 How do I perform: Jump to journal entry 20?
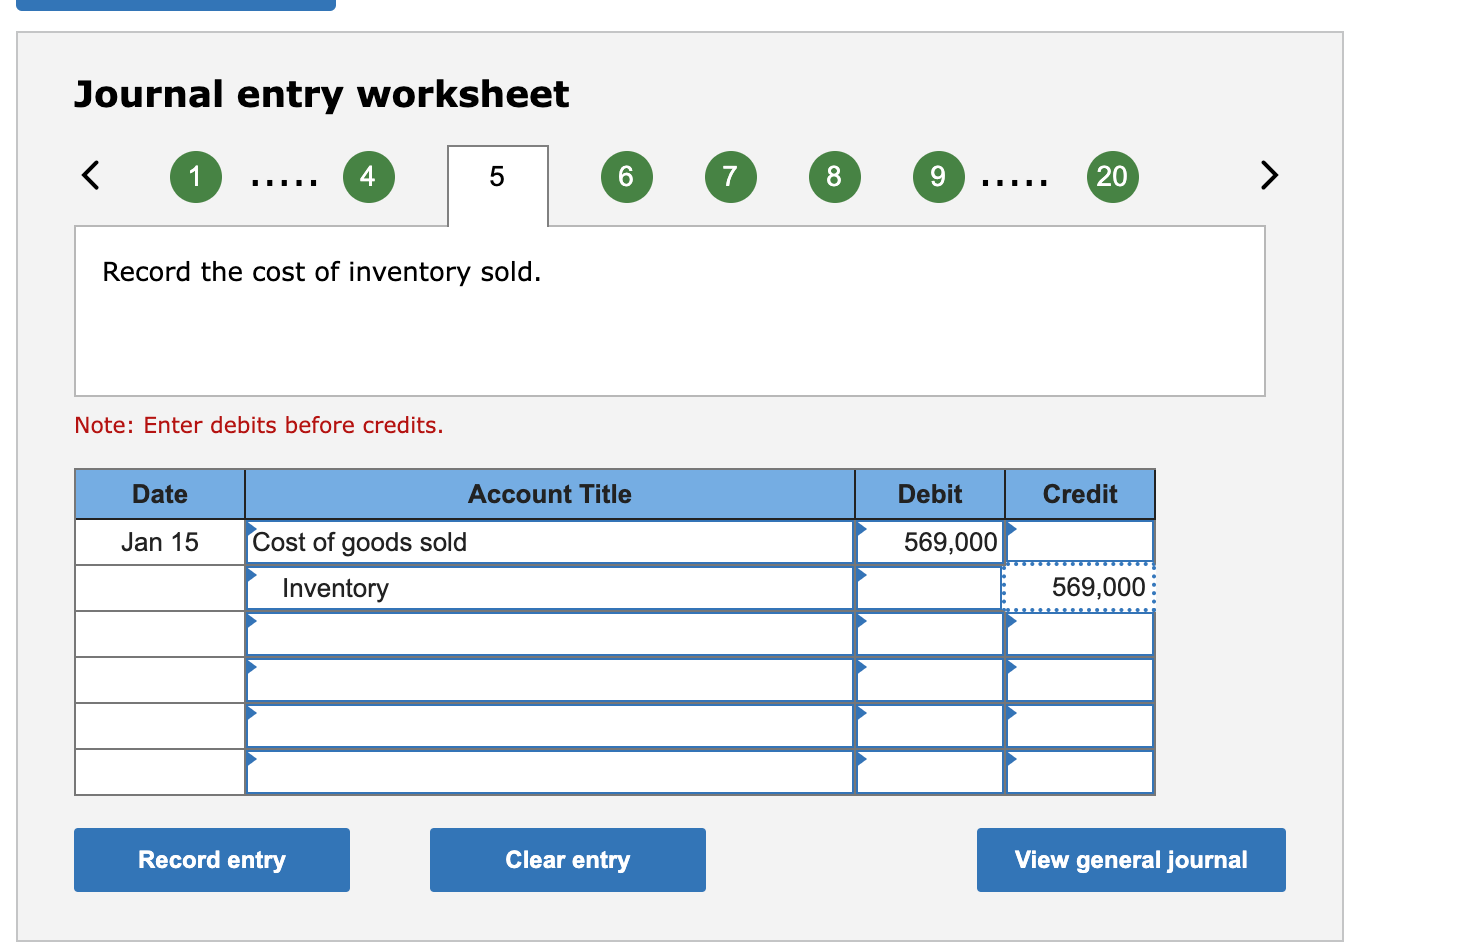pyautogui.click(x=1112, y=176)
